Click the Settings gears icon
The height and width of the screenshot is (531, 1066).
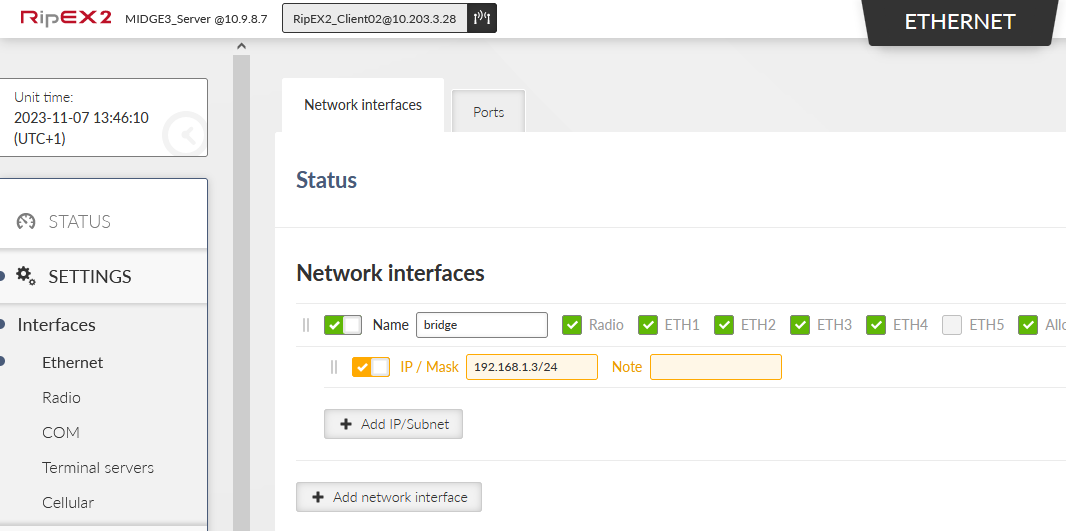point(26,276)
